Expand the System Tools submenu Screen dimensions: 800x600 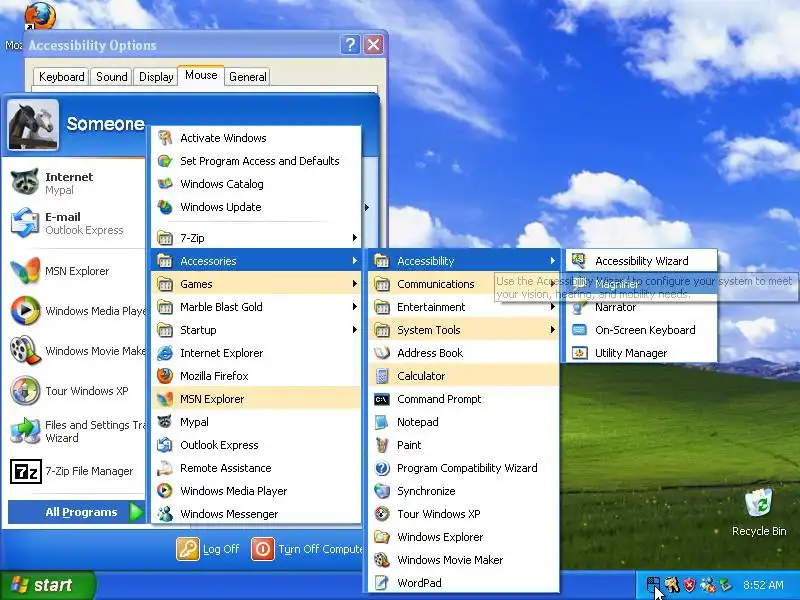463,330
